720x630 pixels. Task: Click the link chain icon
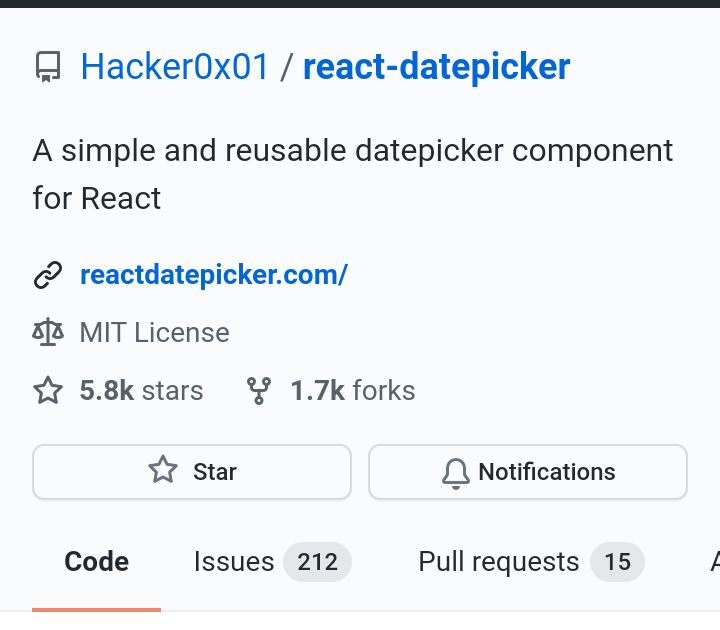pyautogui.click(x=48, y=275)
